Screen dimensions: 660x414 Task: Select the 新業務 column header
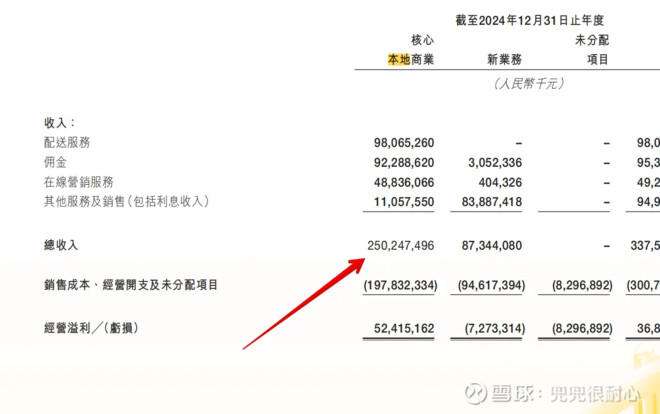(x=504, y=59)
